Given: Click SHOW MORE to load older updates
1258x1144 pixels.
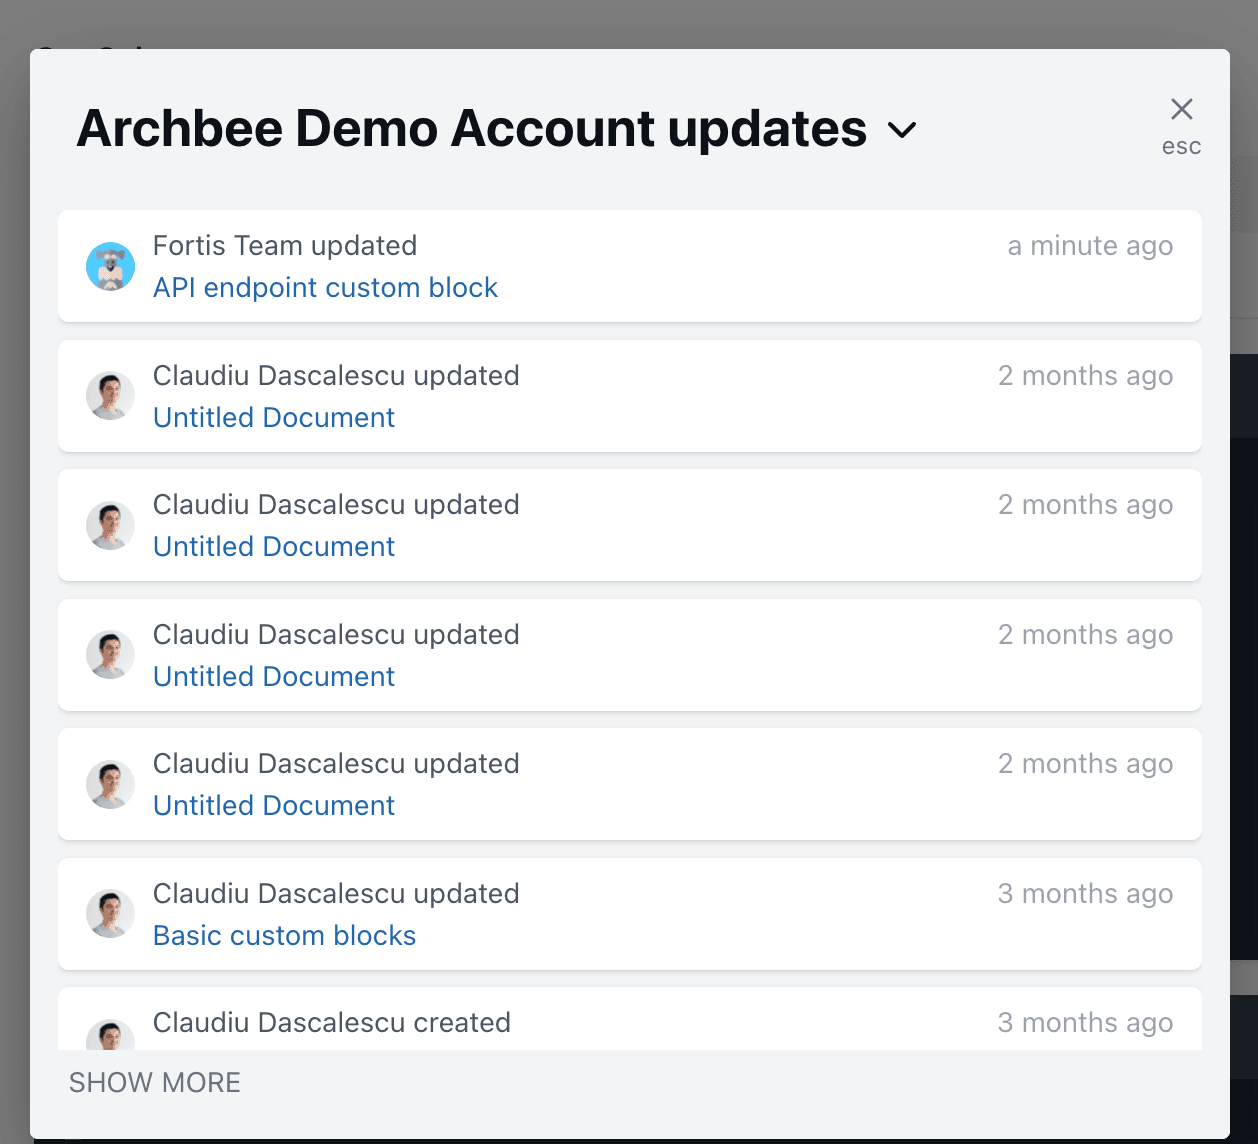Looking at the screenshot, I should (x=154, y=1082).
